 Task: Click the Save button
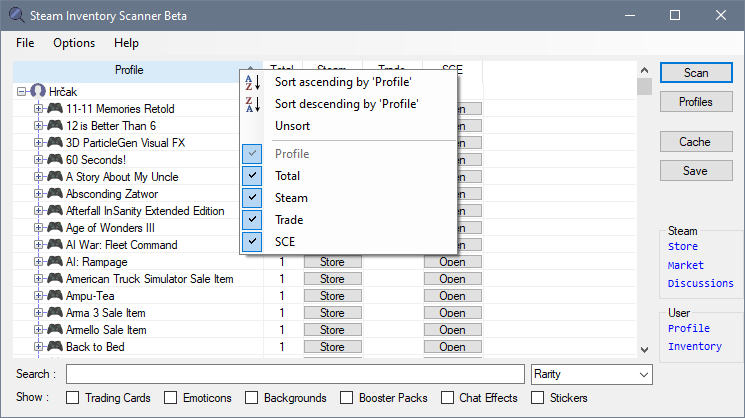pyautogui.click(x=696, y=171)
